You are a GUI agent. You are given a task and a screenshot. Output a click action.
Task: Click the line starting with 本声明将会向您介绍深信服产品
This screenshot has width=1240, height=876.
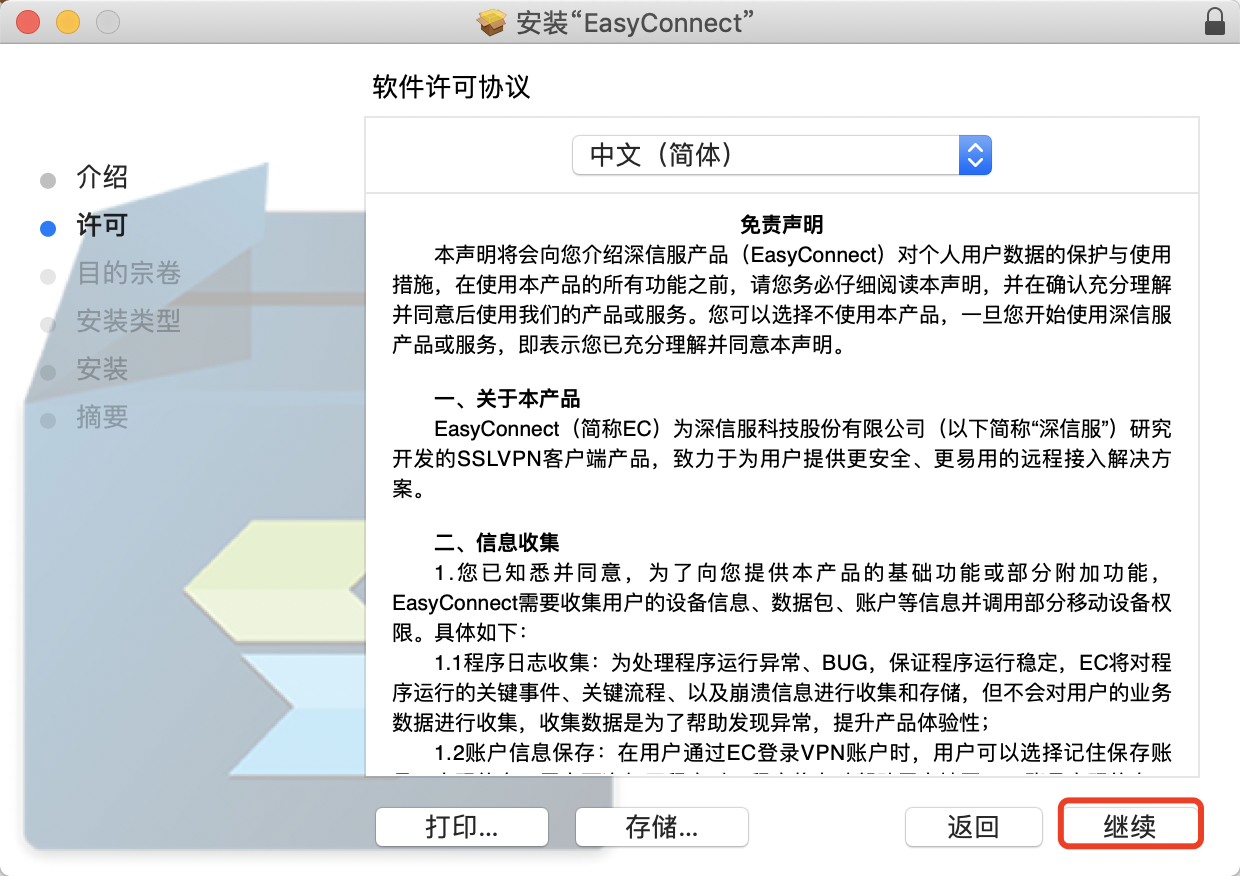click(803, 254)
